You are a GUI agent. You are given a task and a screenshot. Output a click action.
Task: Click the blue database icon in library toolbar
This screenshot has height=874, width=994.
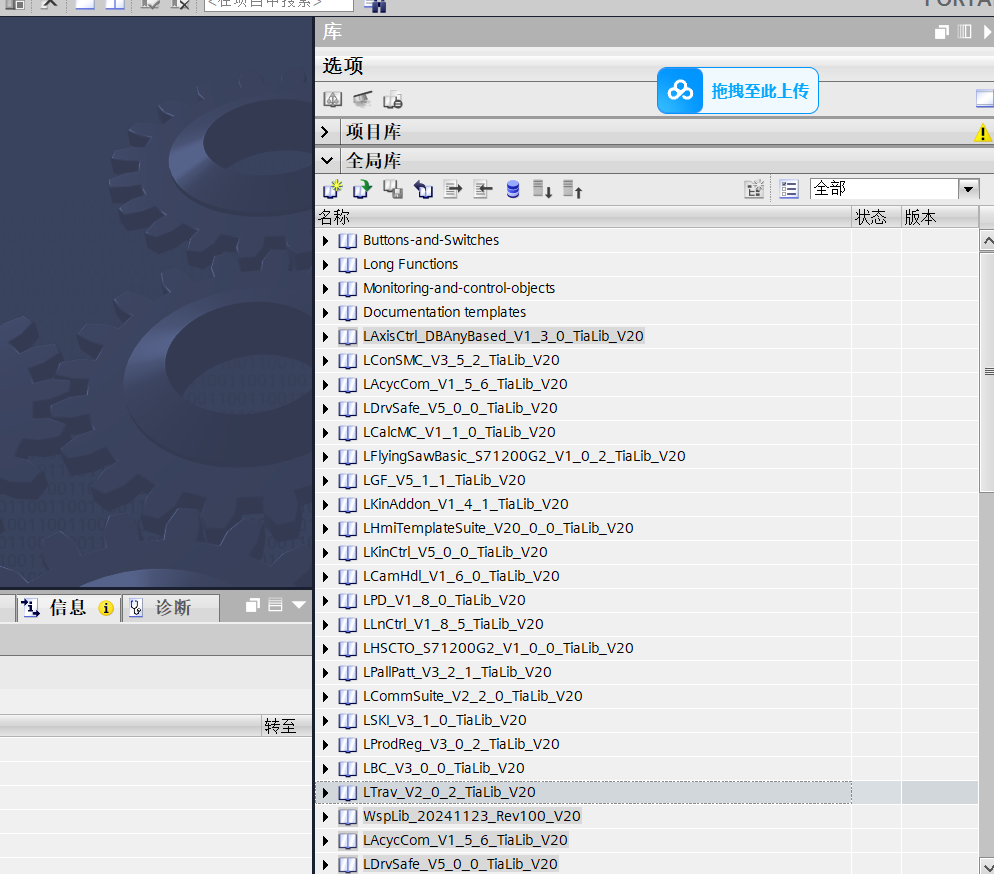point(513,189)
